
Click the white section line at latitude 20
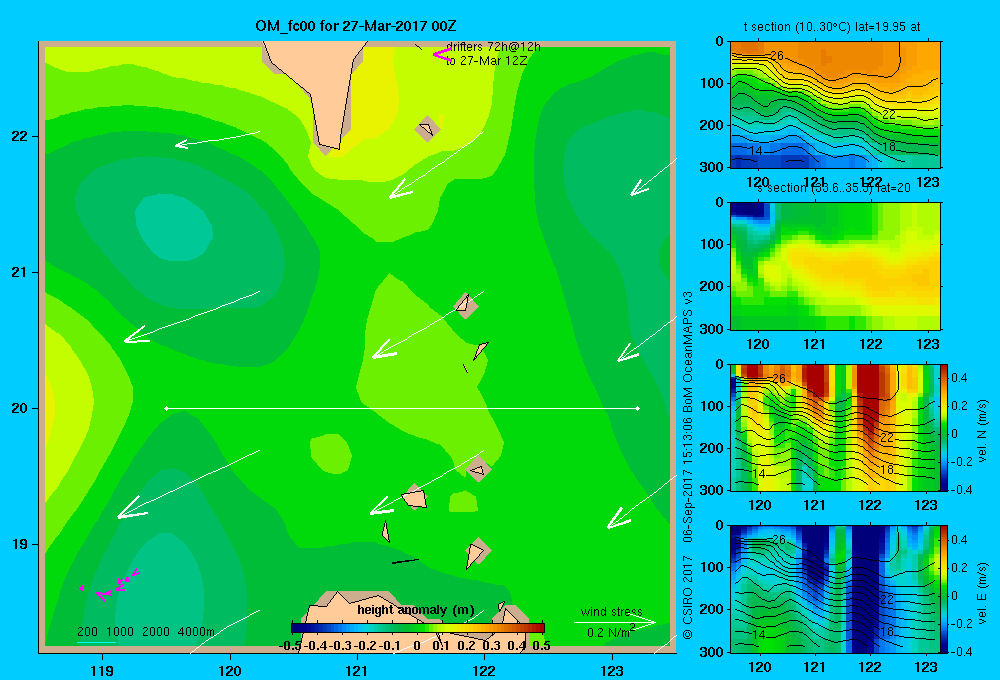pos(402,408)
